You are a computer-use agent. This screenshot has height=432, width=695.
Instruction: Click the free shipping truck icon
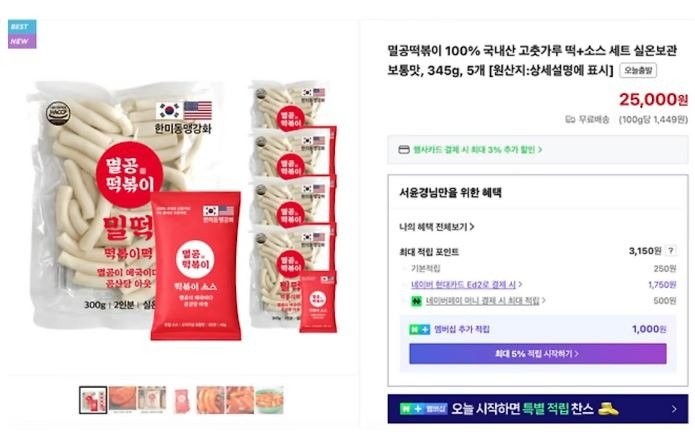pos(570,120)
